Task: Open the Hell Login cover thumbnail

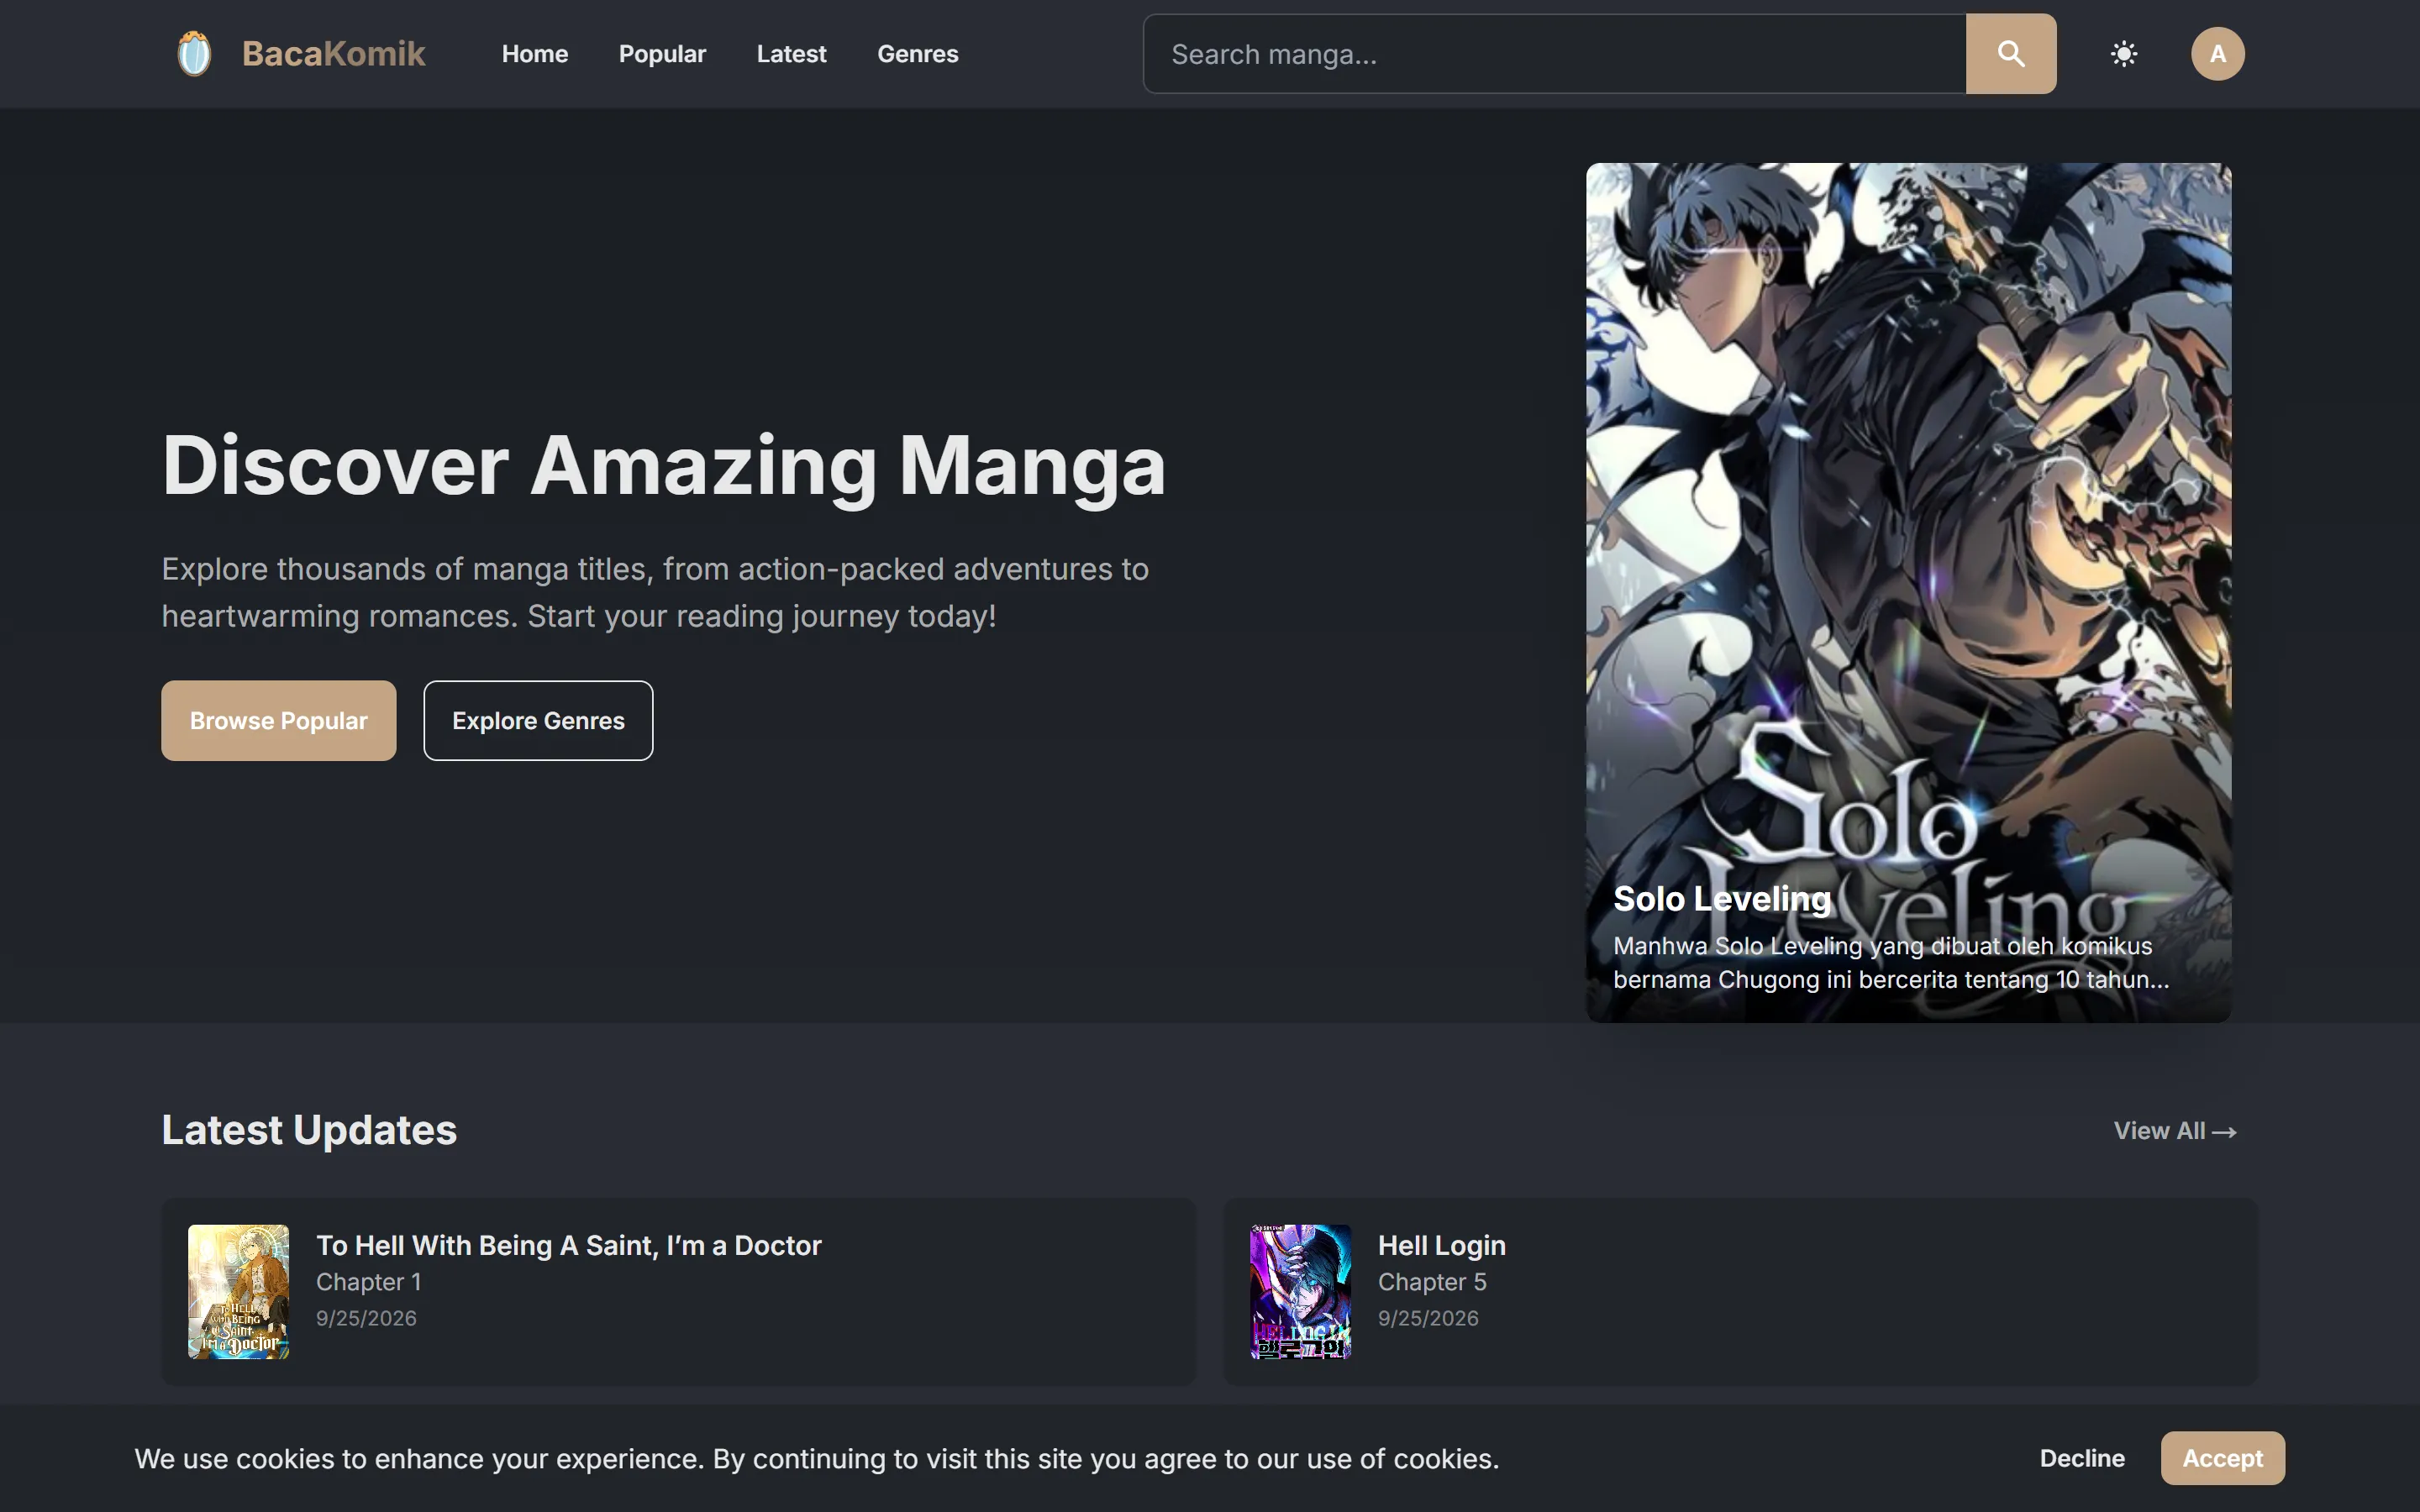Action: 1300,1291
